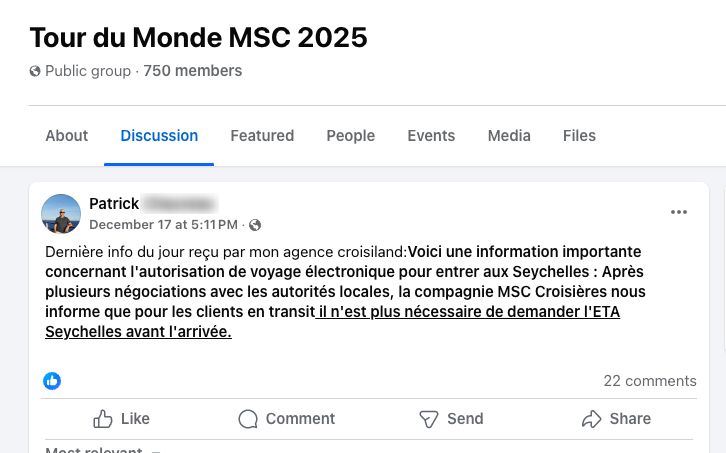Switch to the Files tab
Viewport: 726px width, 453px height.
point(579,136)
